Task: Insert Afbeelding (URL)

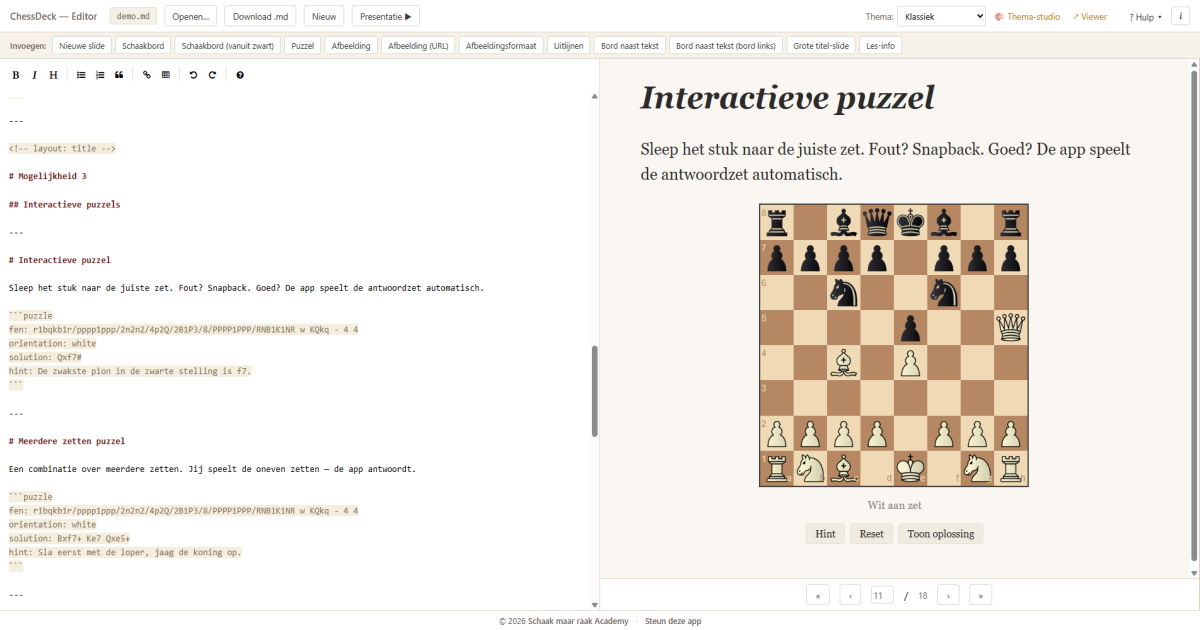Action: tap(418, 46)
